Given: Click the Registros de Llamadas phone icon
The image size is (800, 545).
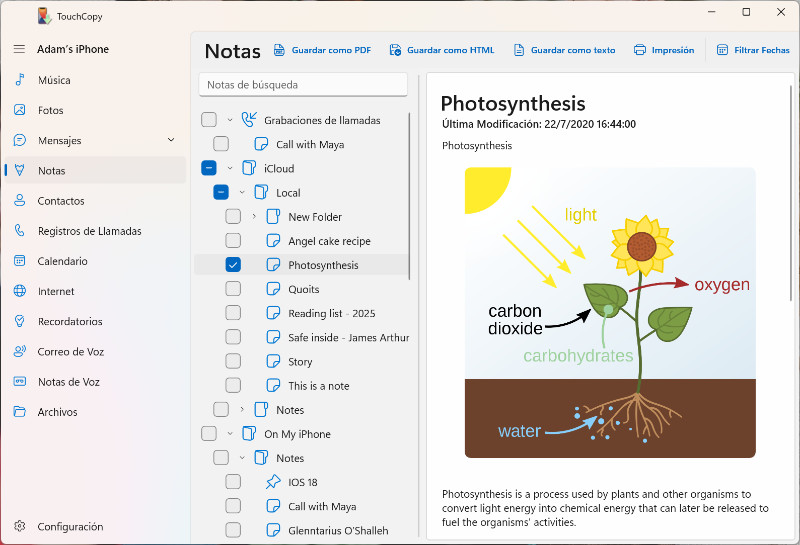Looking at the screenshot, I should 19,230.
